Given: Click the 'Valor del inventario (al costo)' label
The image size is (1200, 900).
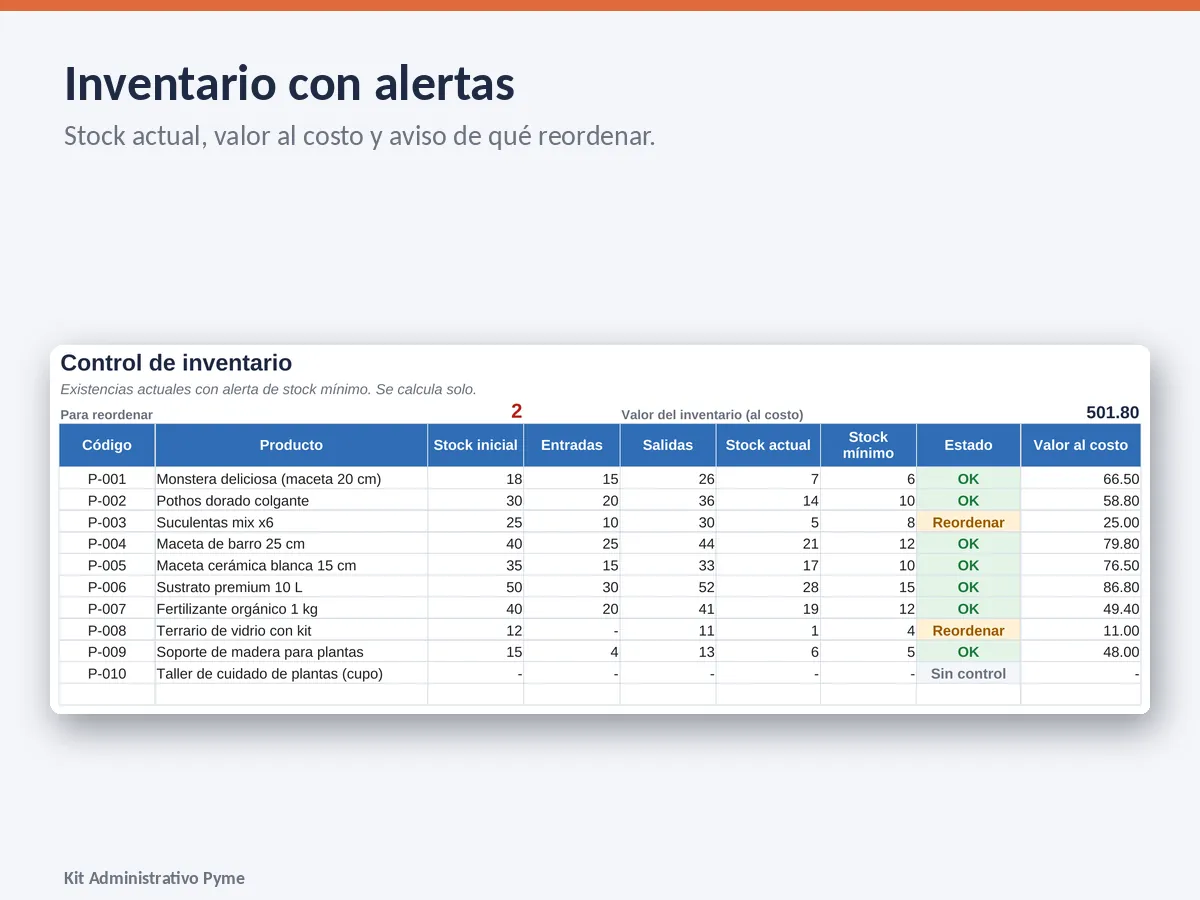Looking at the screenshot, I should point(712,414).
